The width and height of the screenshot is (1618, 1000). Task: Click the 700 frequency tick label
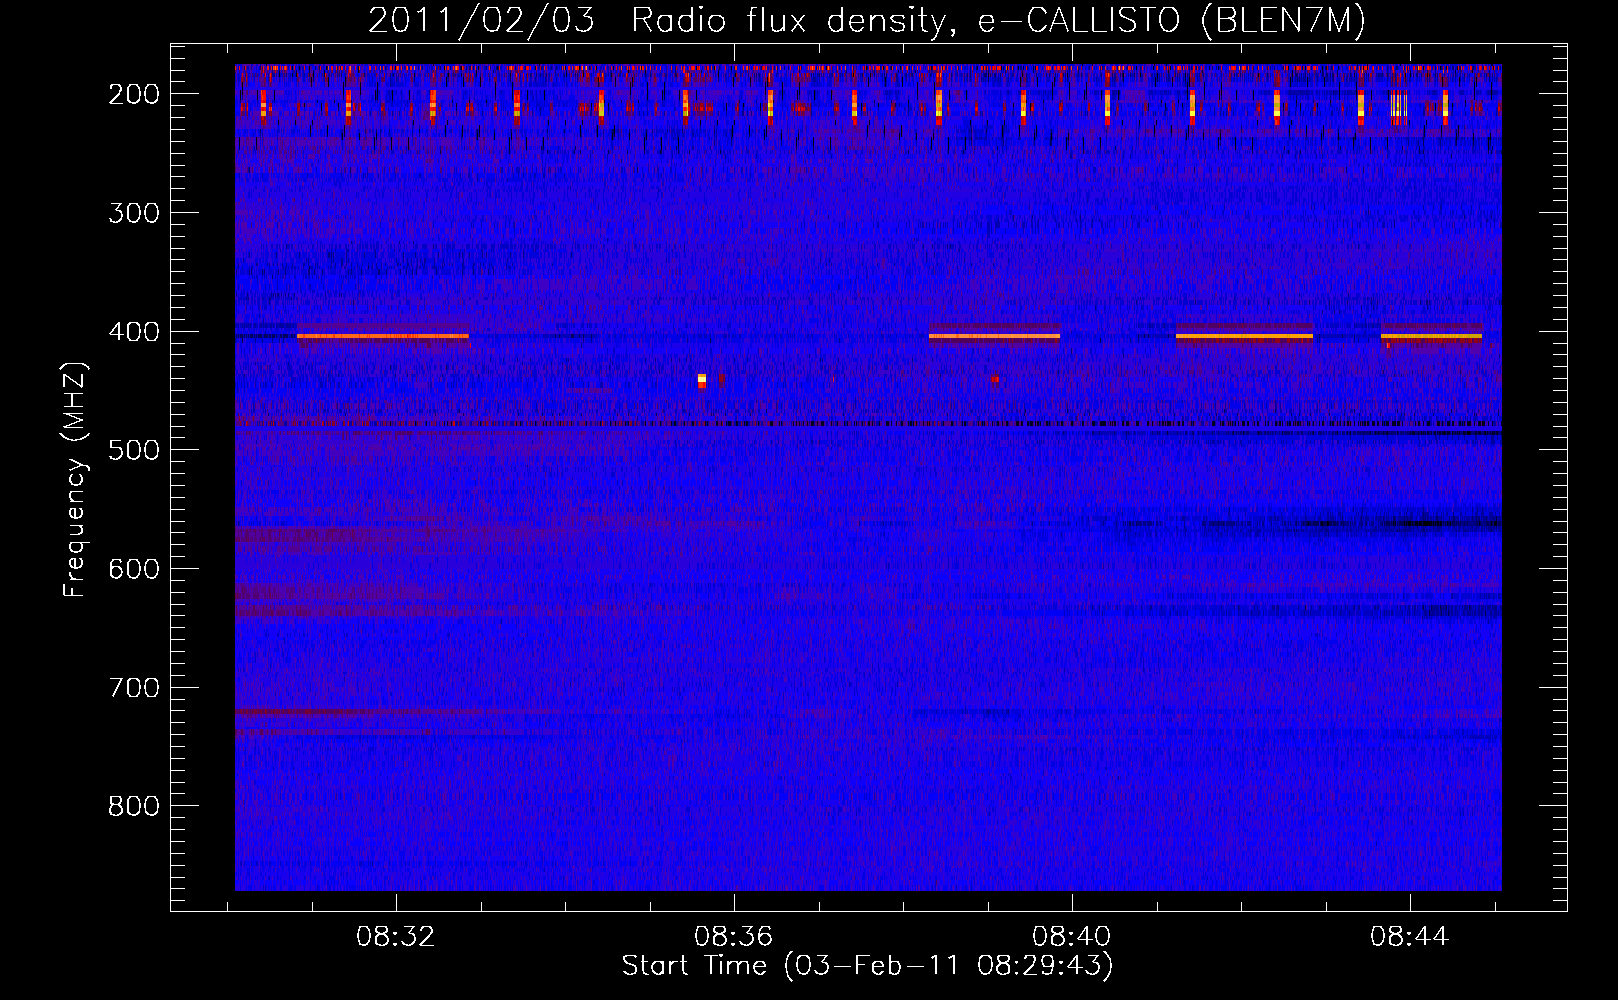pyautogui.click(x=134, y=688)
